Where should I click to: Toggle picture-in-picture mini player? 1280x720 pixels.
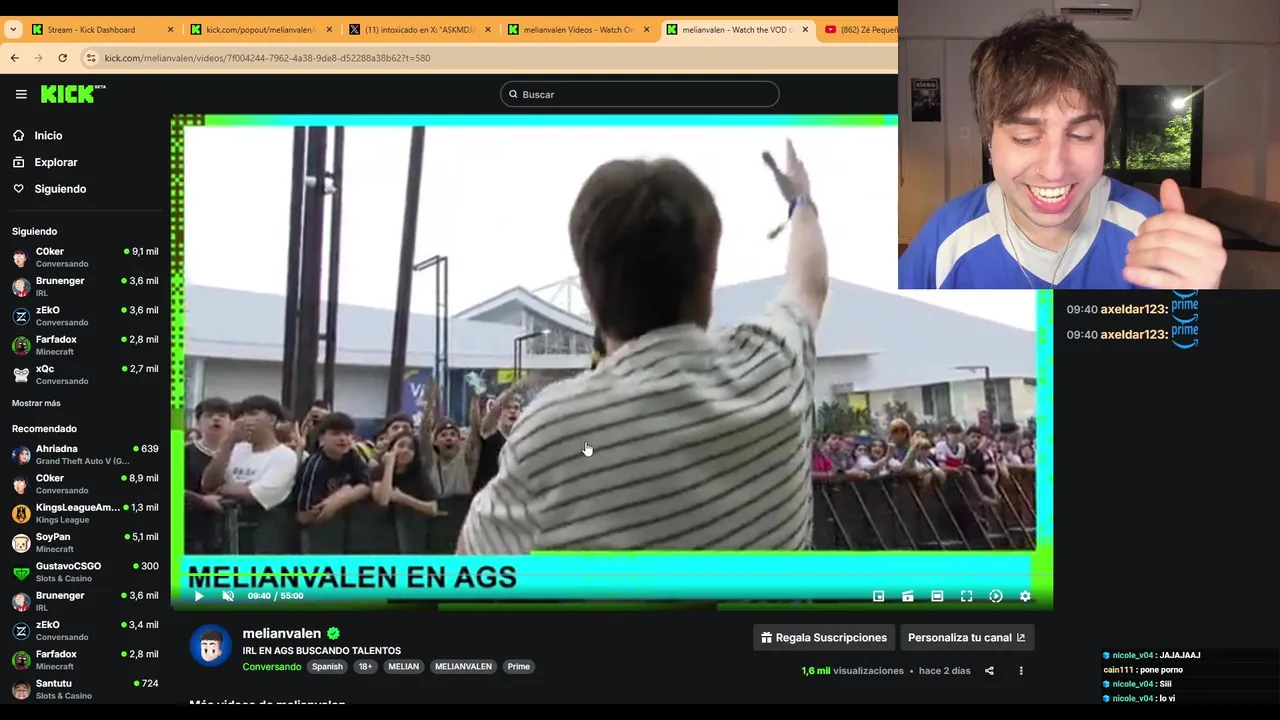click(x=878, y=596)
